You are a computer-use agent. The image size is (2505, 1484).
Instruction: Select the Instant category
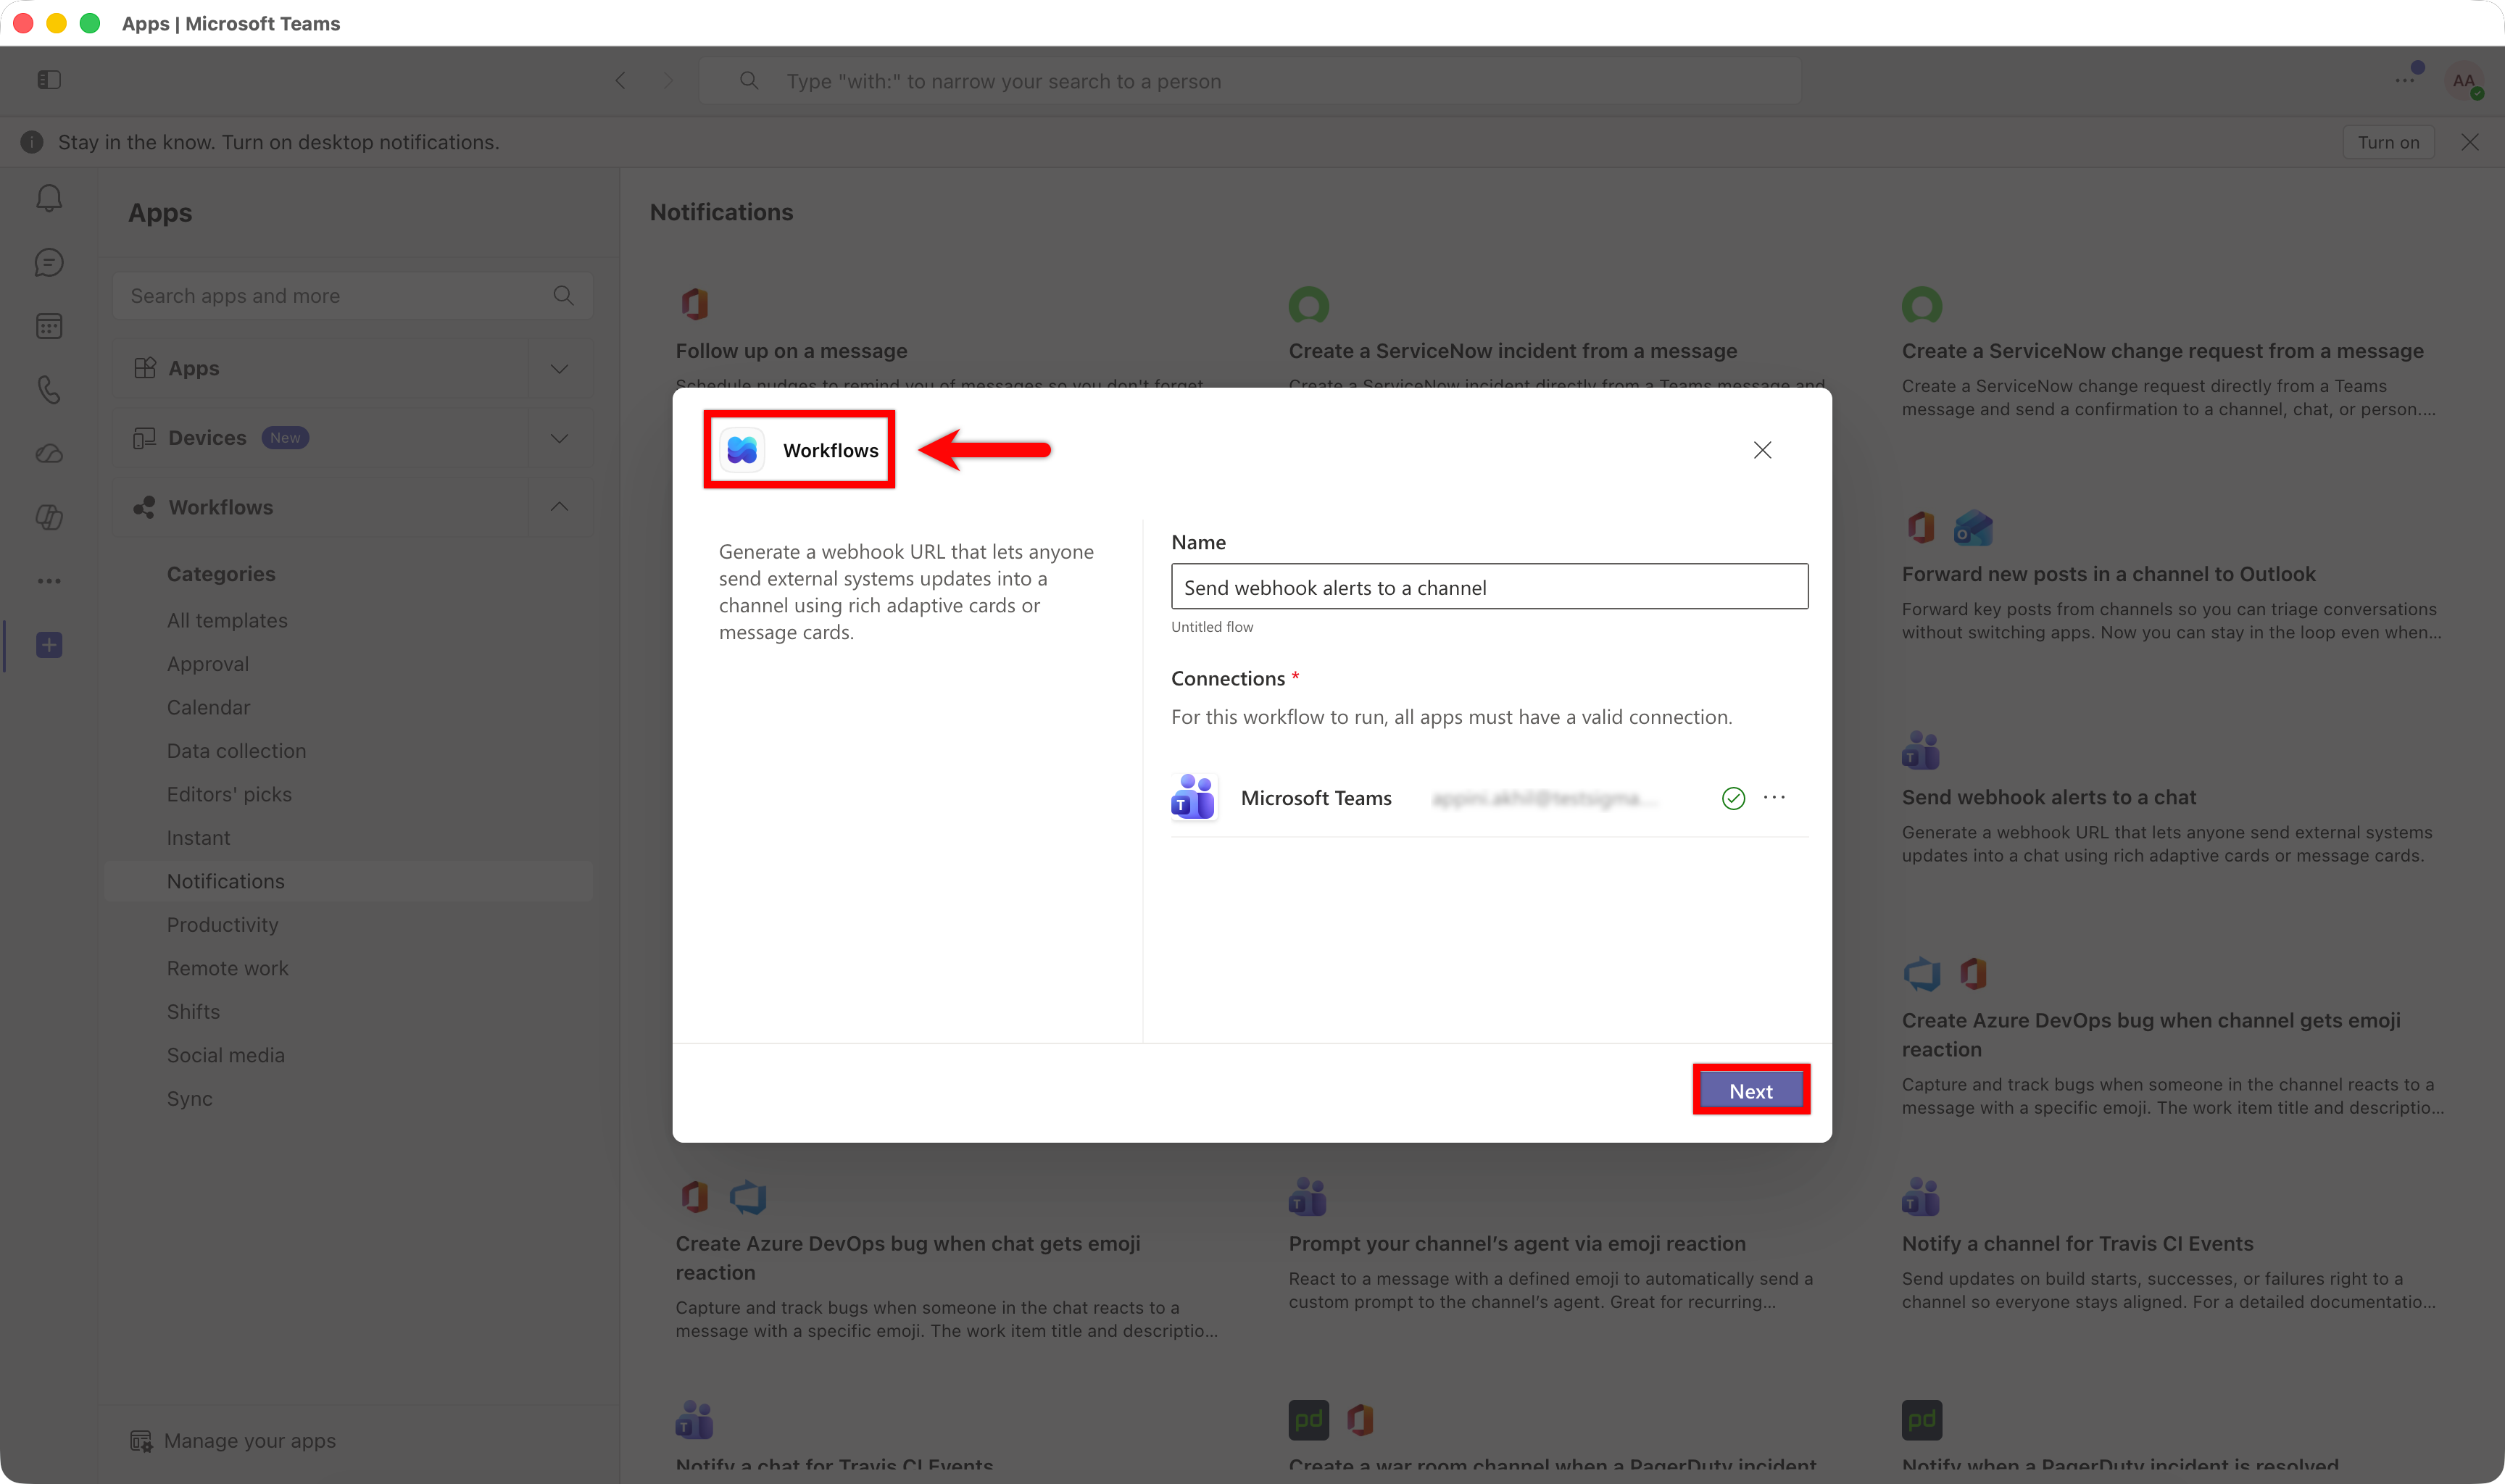(x=198, y=838)
